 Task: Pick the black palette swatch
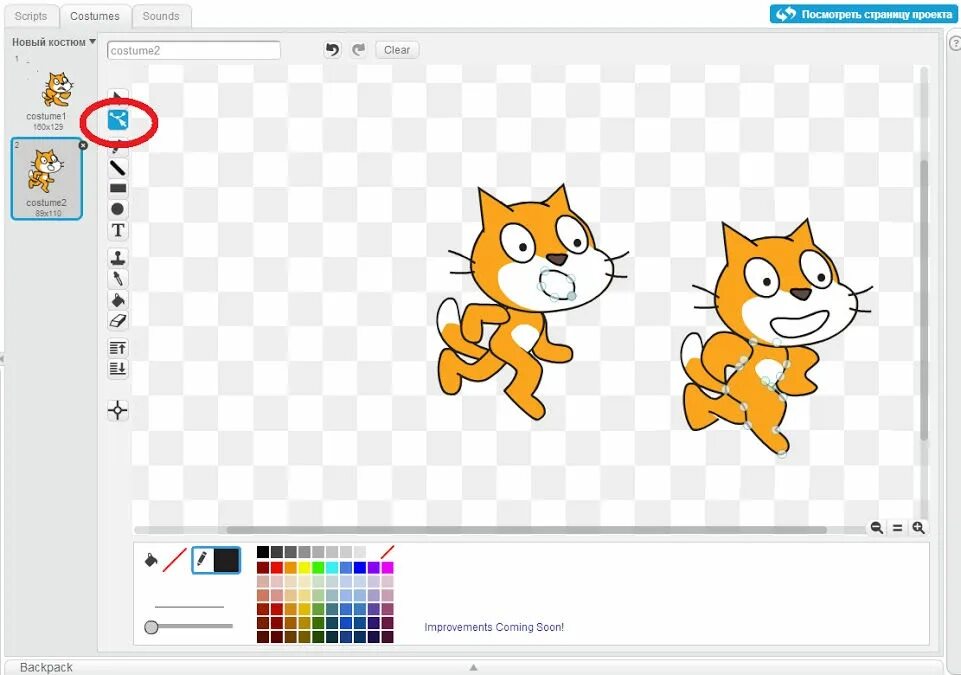tap(263, 552)
